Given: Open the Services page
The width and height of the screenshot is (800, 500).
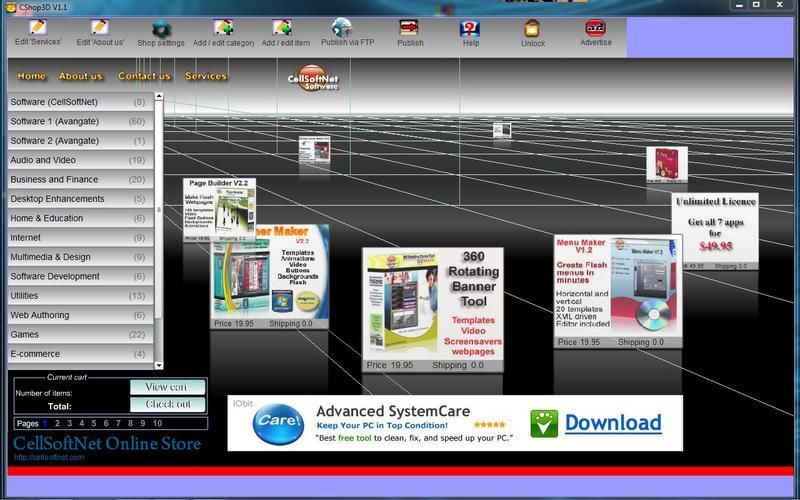Looking at the screenshot, I should tap(206, 76).
